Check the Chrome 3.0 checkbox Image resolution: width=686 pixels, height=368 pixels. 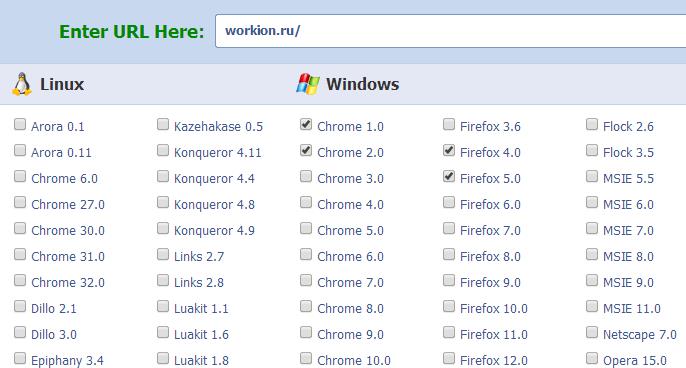point(306,176)
